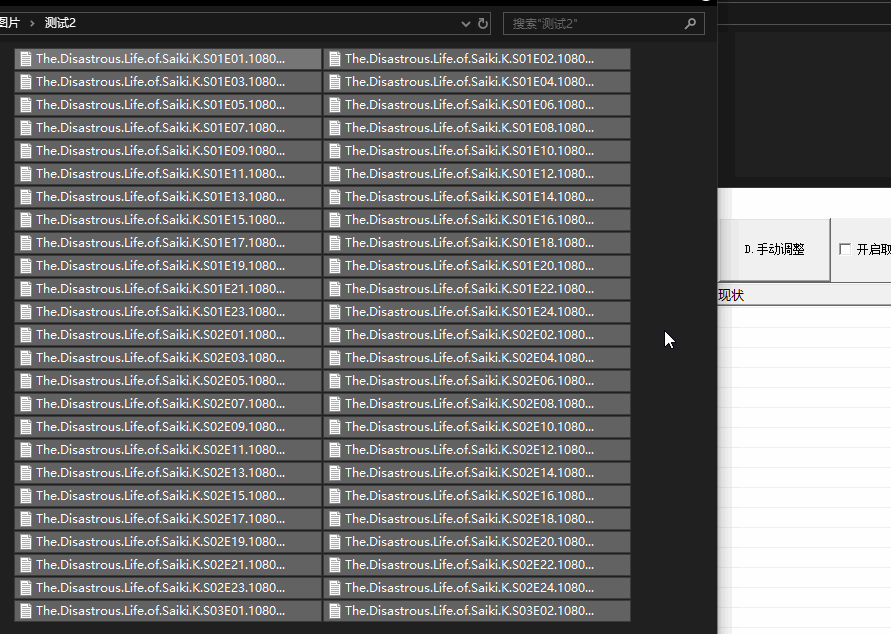891x634 pixels.
Task: Select file name The.Disastrous.Life.of.Saiki.K.S02E19.1080...
Action: tap(160, 542)
